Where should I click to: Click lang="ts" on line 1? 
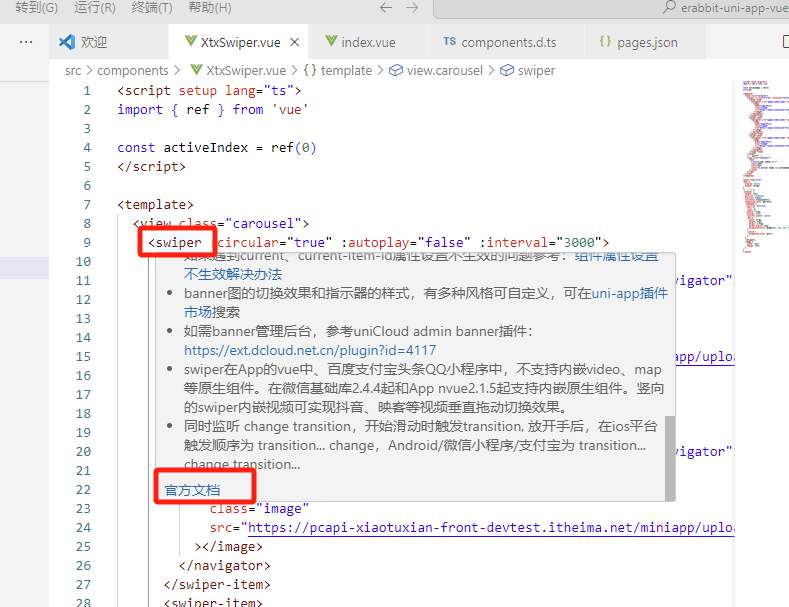point(259,91)
